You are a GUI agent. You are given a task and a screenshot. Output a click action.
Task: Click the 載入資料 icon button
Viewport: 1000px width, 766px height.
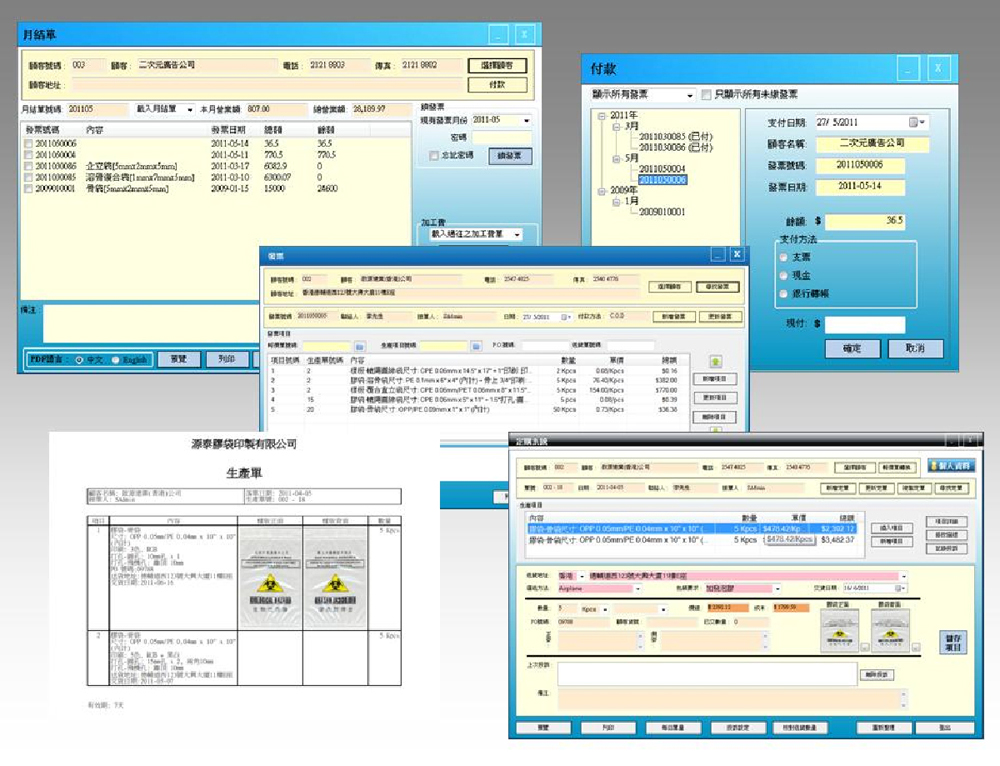949,466
